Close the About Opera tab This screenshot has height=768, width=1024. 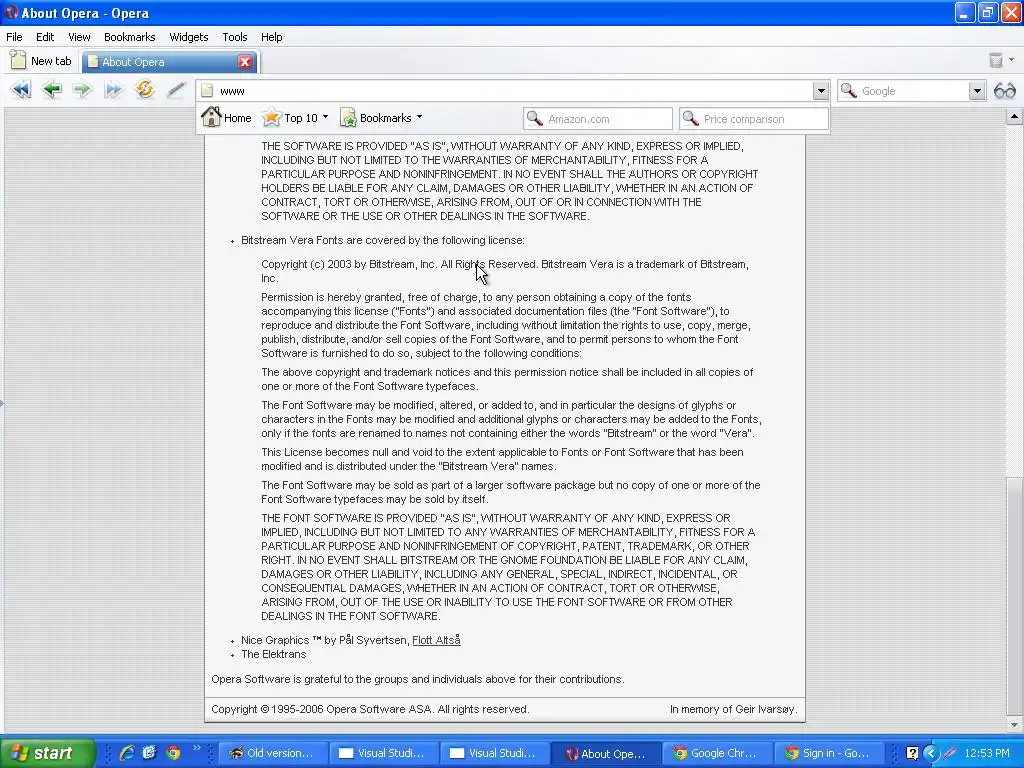tap(245, 61)
